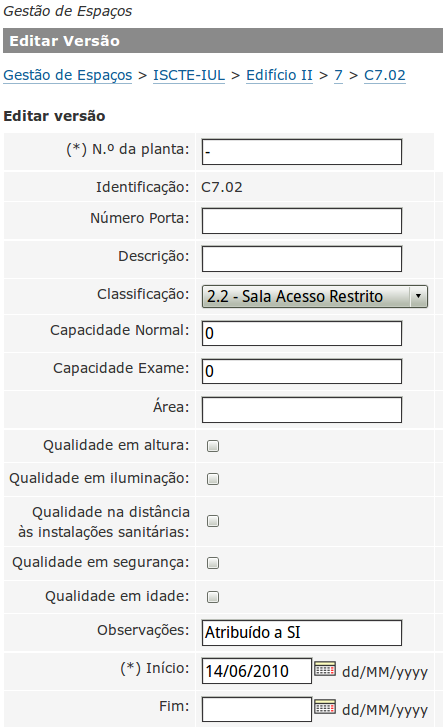Viewport: 443px width, 727px height.
Task: Navigate to Edifício II breadcrumb
Action: coord(279,75)
